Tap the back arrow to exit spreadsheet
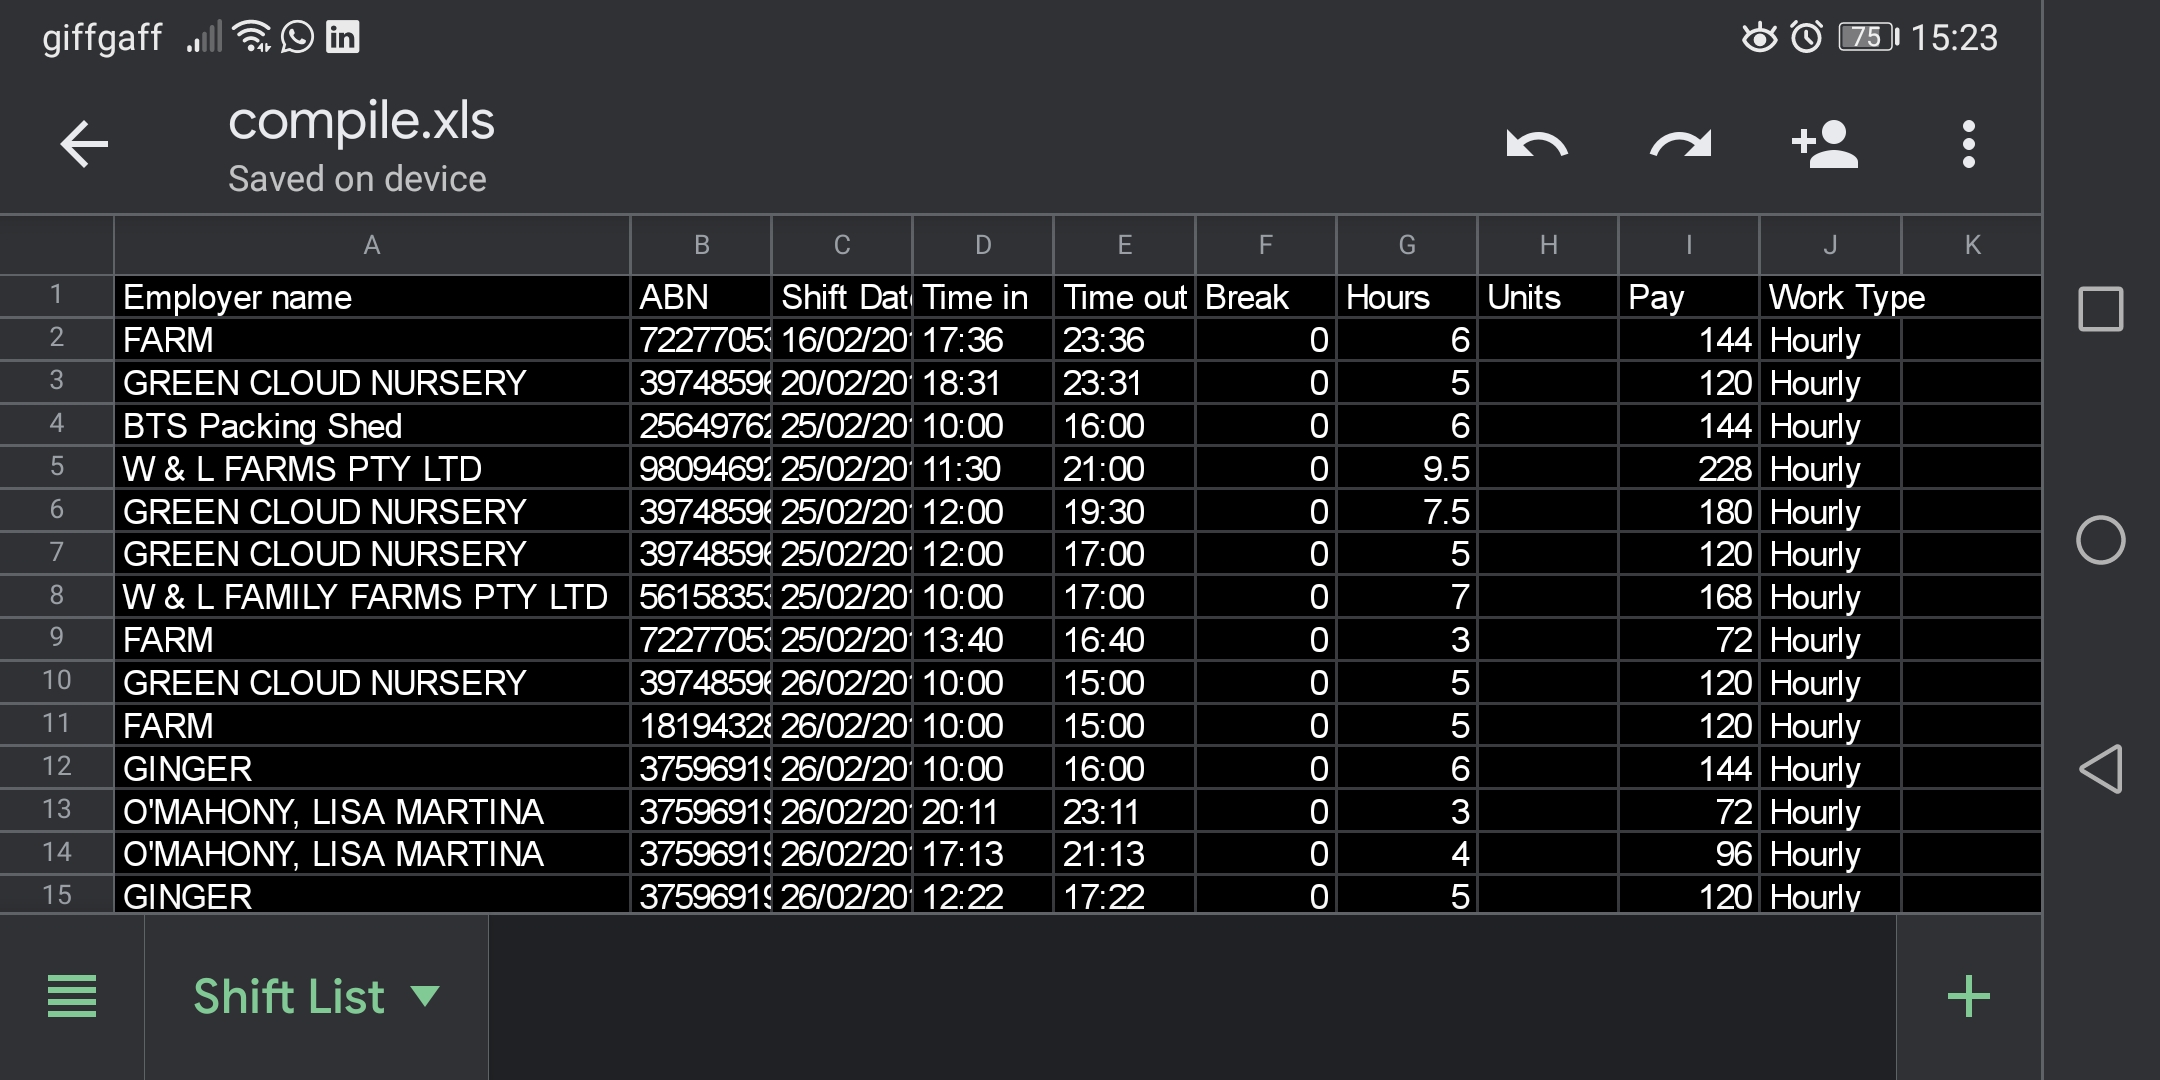 point(84,145)
